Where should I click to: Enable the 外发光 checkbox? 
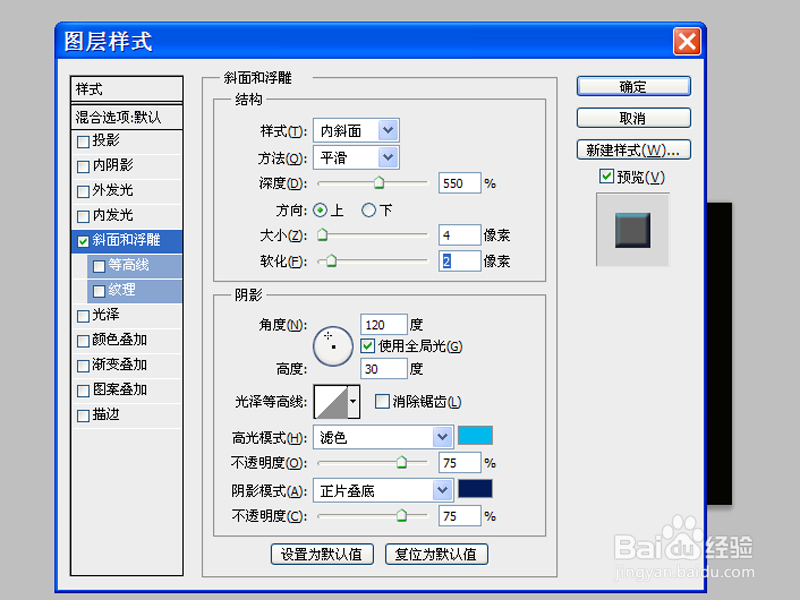tap(83, 191)
